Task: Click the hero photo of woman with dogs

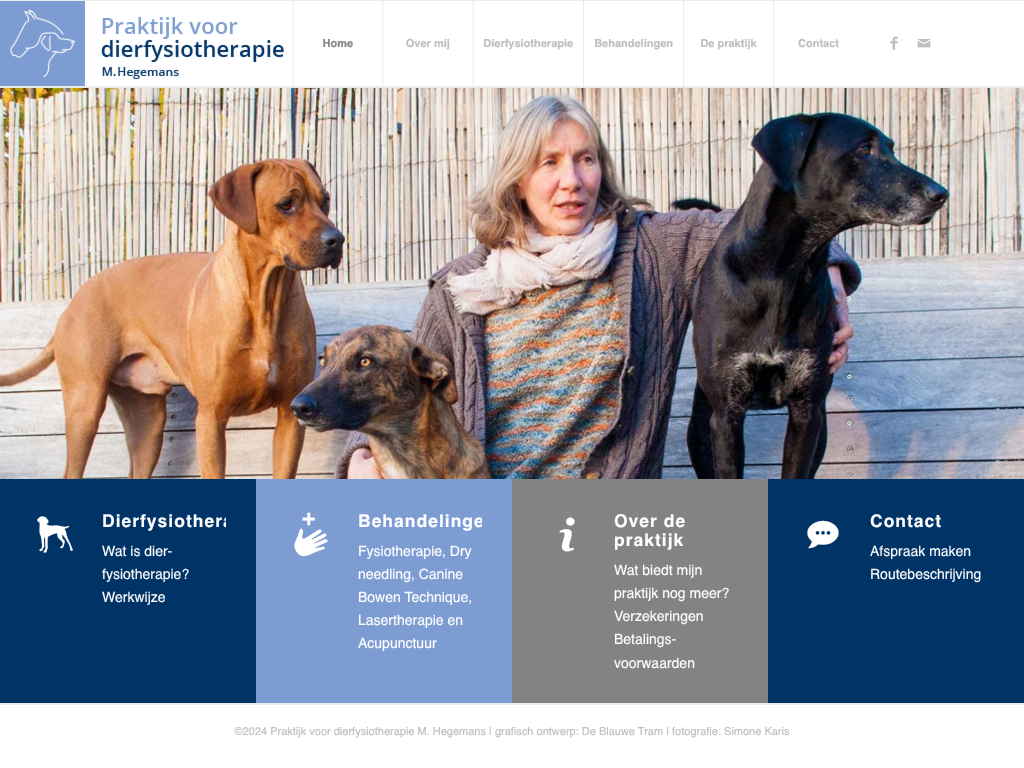Action: click(512, 283)
